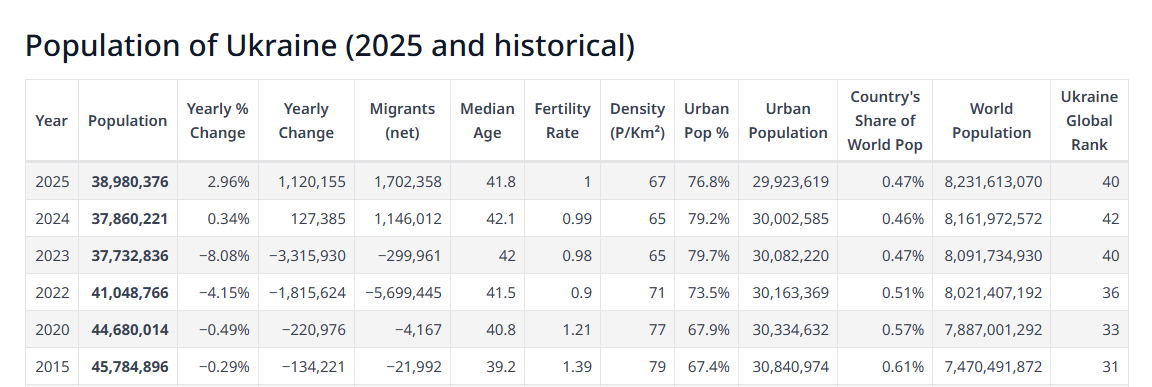Sort by the Population column header
Viewport: 1152px width, 387px height.
[128, 120]
